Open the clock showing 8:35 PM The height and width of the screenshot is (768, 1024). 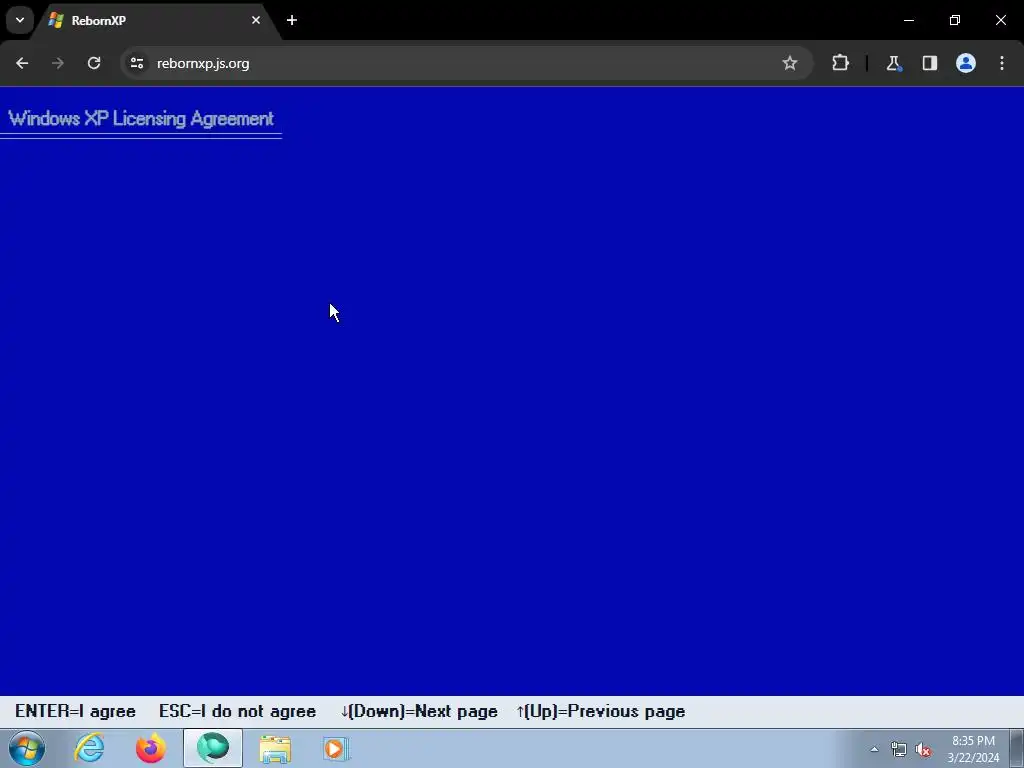973,749
